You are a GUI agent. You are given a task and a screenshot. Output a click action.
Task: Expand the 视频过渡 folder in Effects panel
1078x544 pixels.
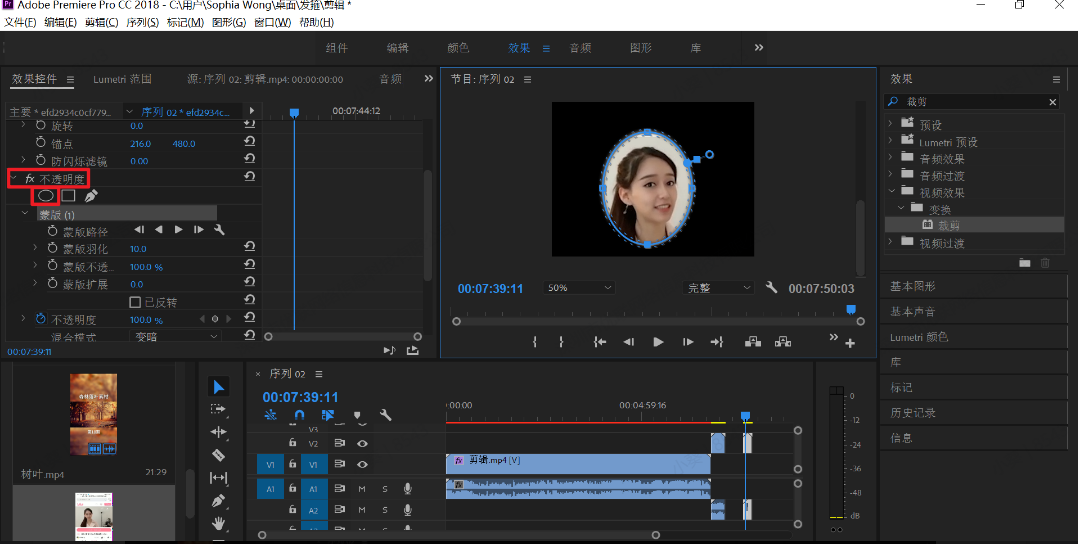890,243
